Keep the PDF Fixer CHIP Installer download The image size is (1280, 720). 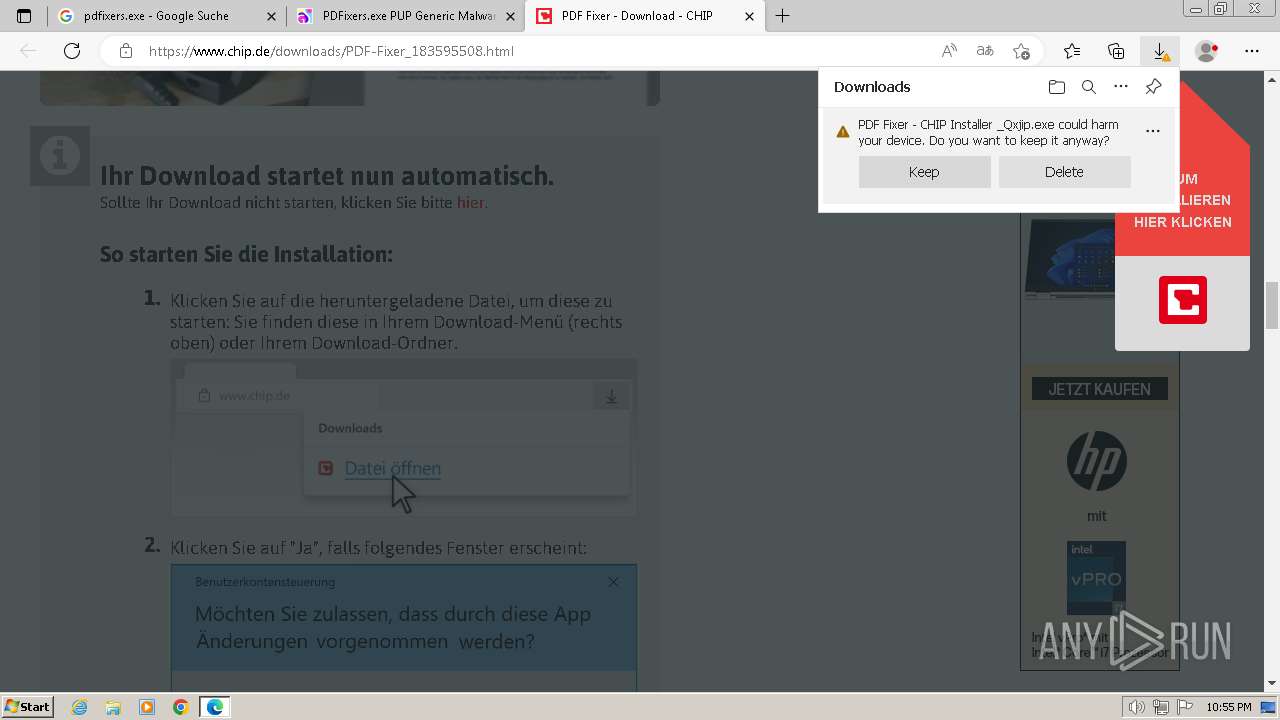(x=924, y=172)
